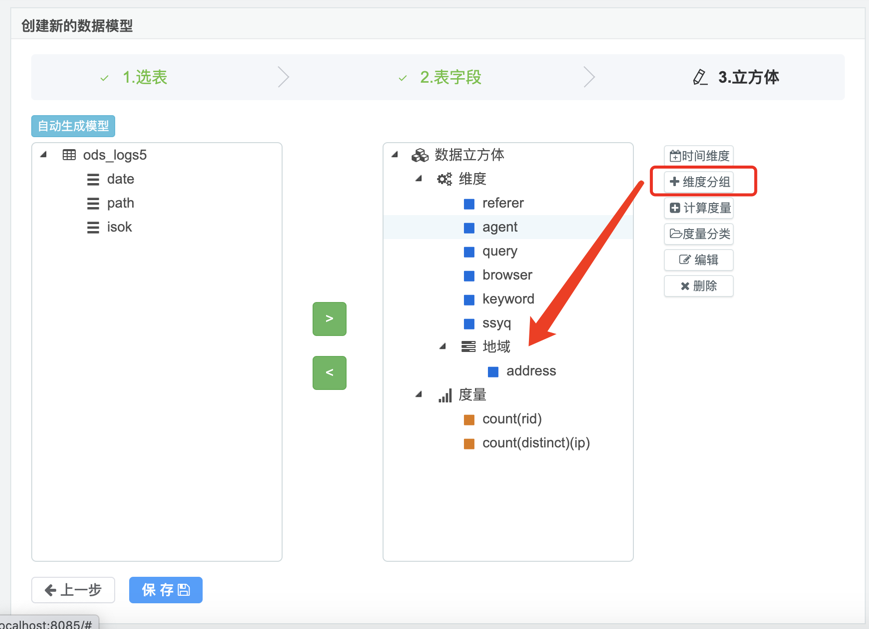
Task: Click the bar chart icon beside 度量
Action: pos(444,395)
